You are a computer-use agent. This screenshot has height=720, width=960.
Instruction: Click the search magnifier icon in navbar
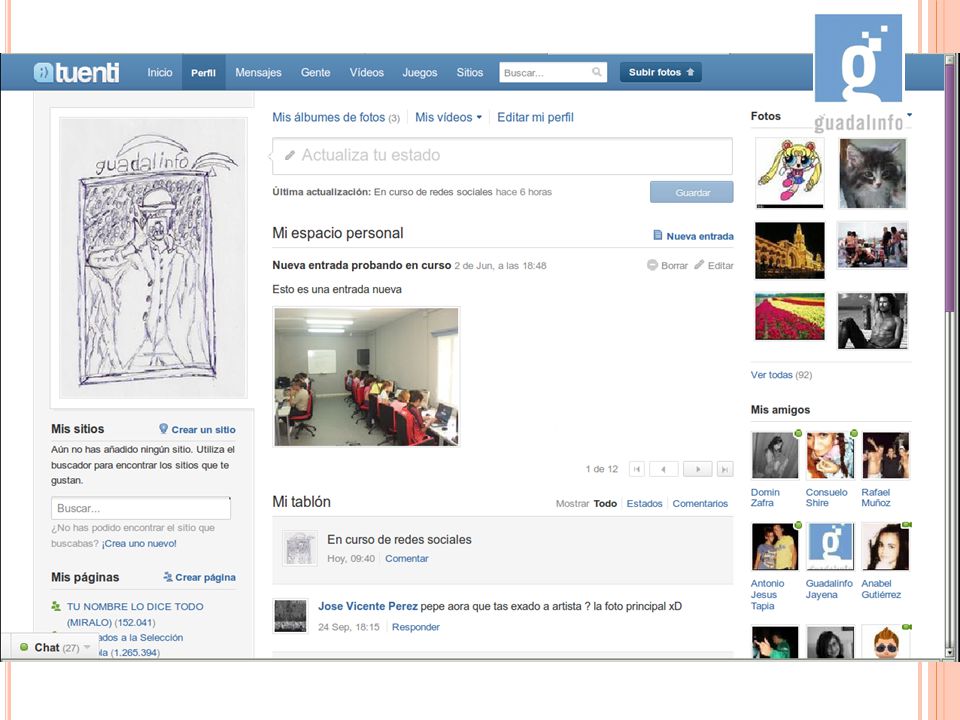point(596,72)
